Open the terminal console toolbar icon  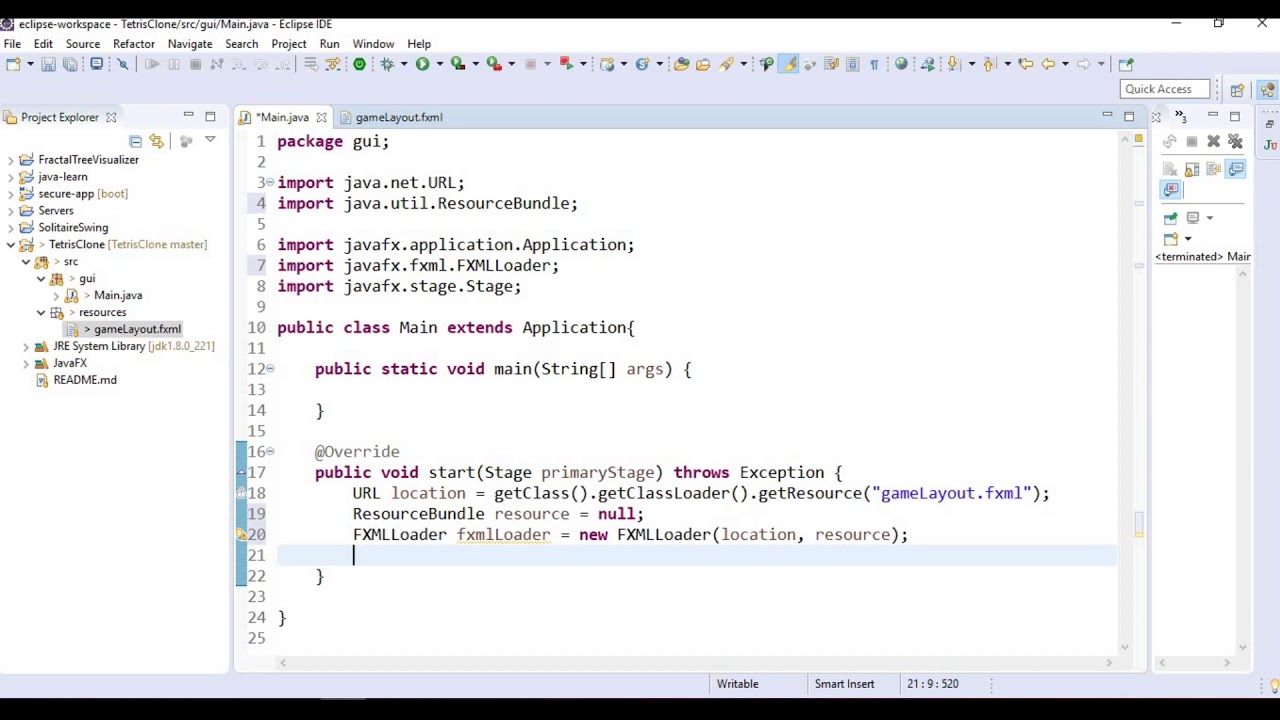tap(97, 64)
